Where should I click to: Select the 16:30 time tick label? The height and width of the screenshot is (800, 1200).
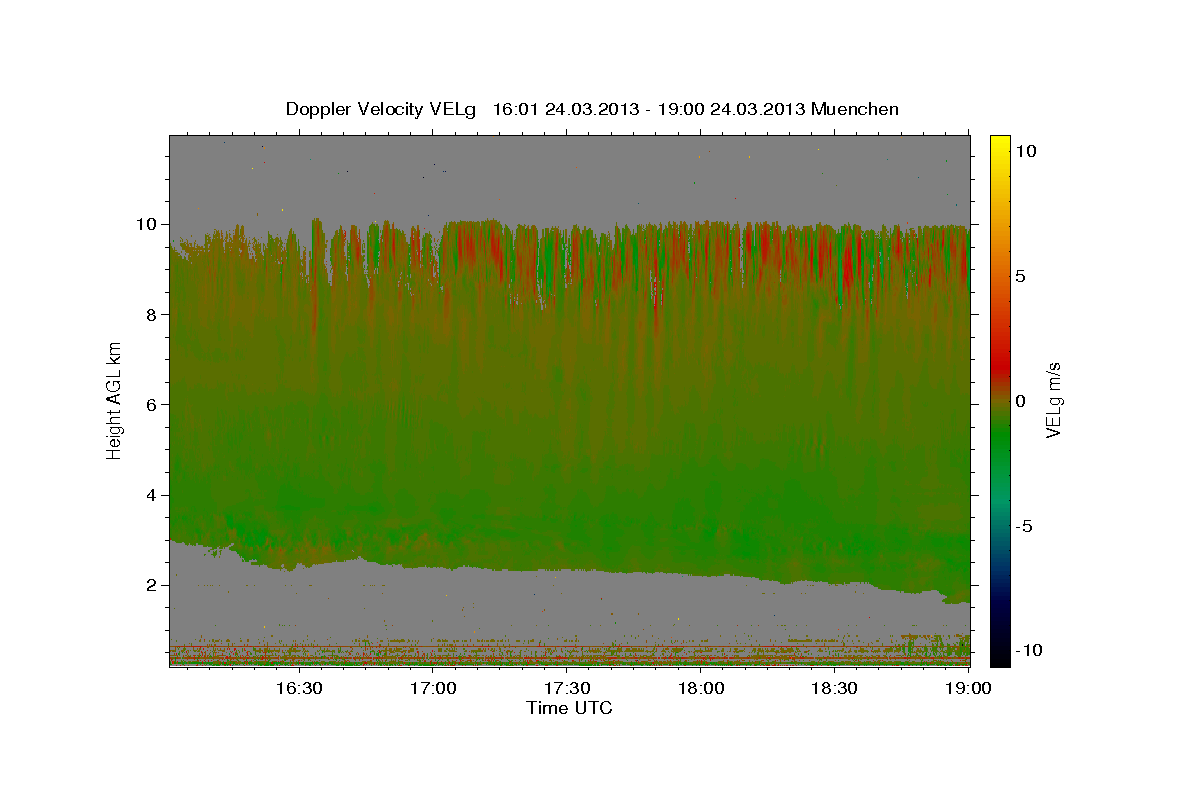[299, 688]
